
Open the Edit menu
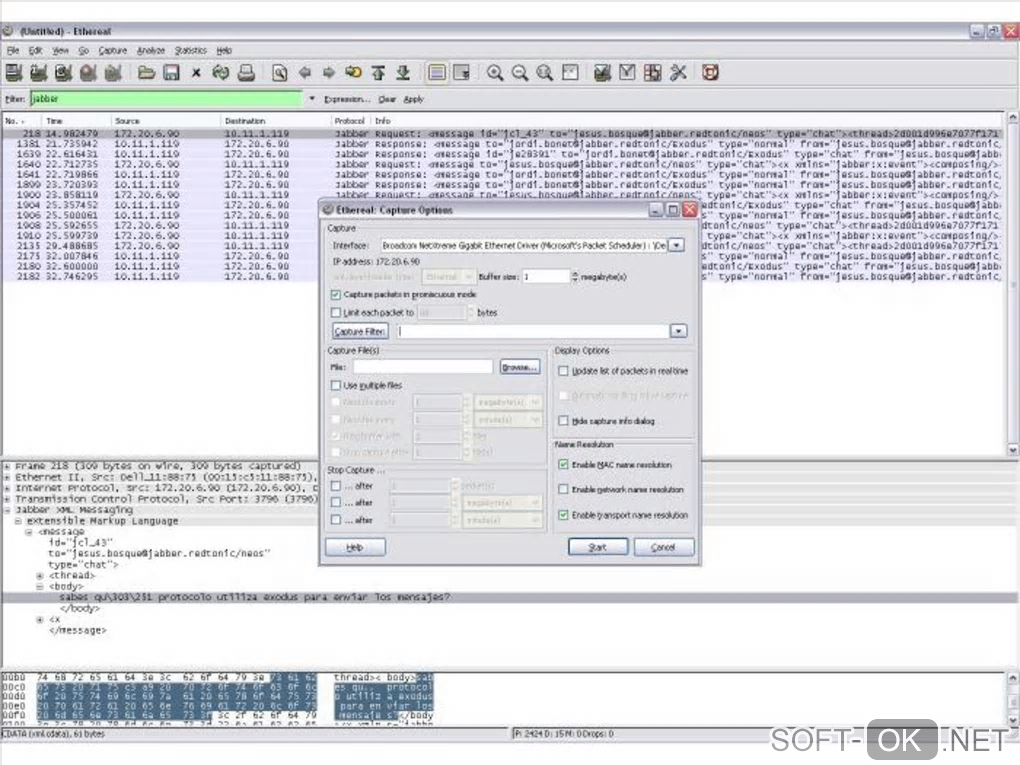pos(35,50)
